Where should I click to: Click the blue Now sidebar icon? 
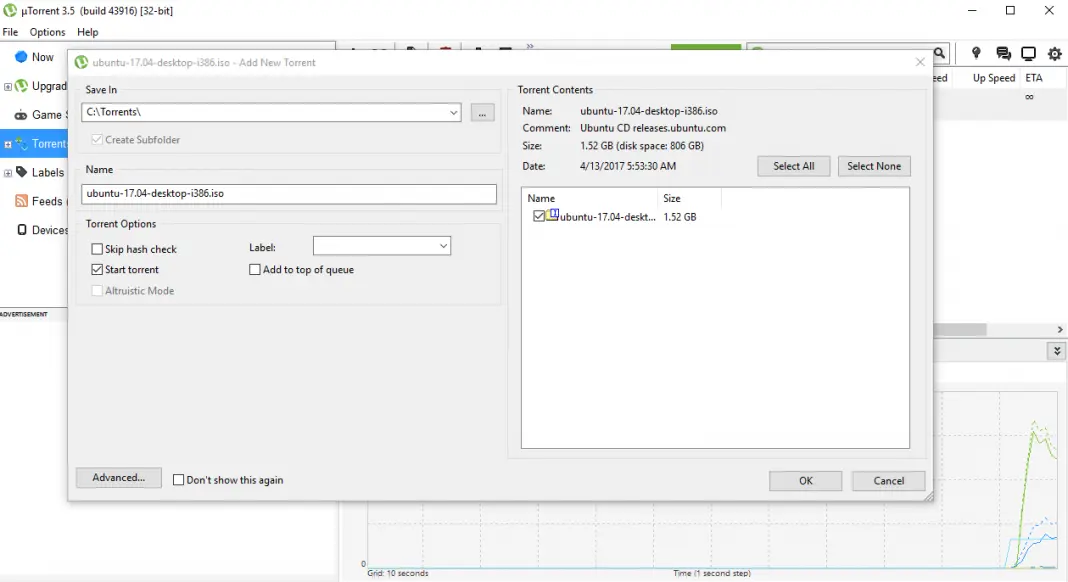(21, 57)
